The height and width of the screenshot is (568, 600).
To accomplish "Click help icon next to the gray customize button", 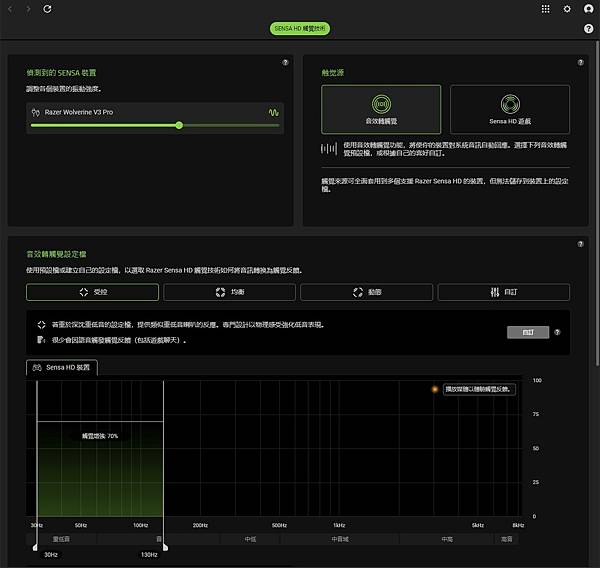I will (557, 332).
